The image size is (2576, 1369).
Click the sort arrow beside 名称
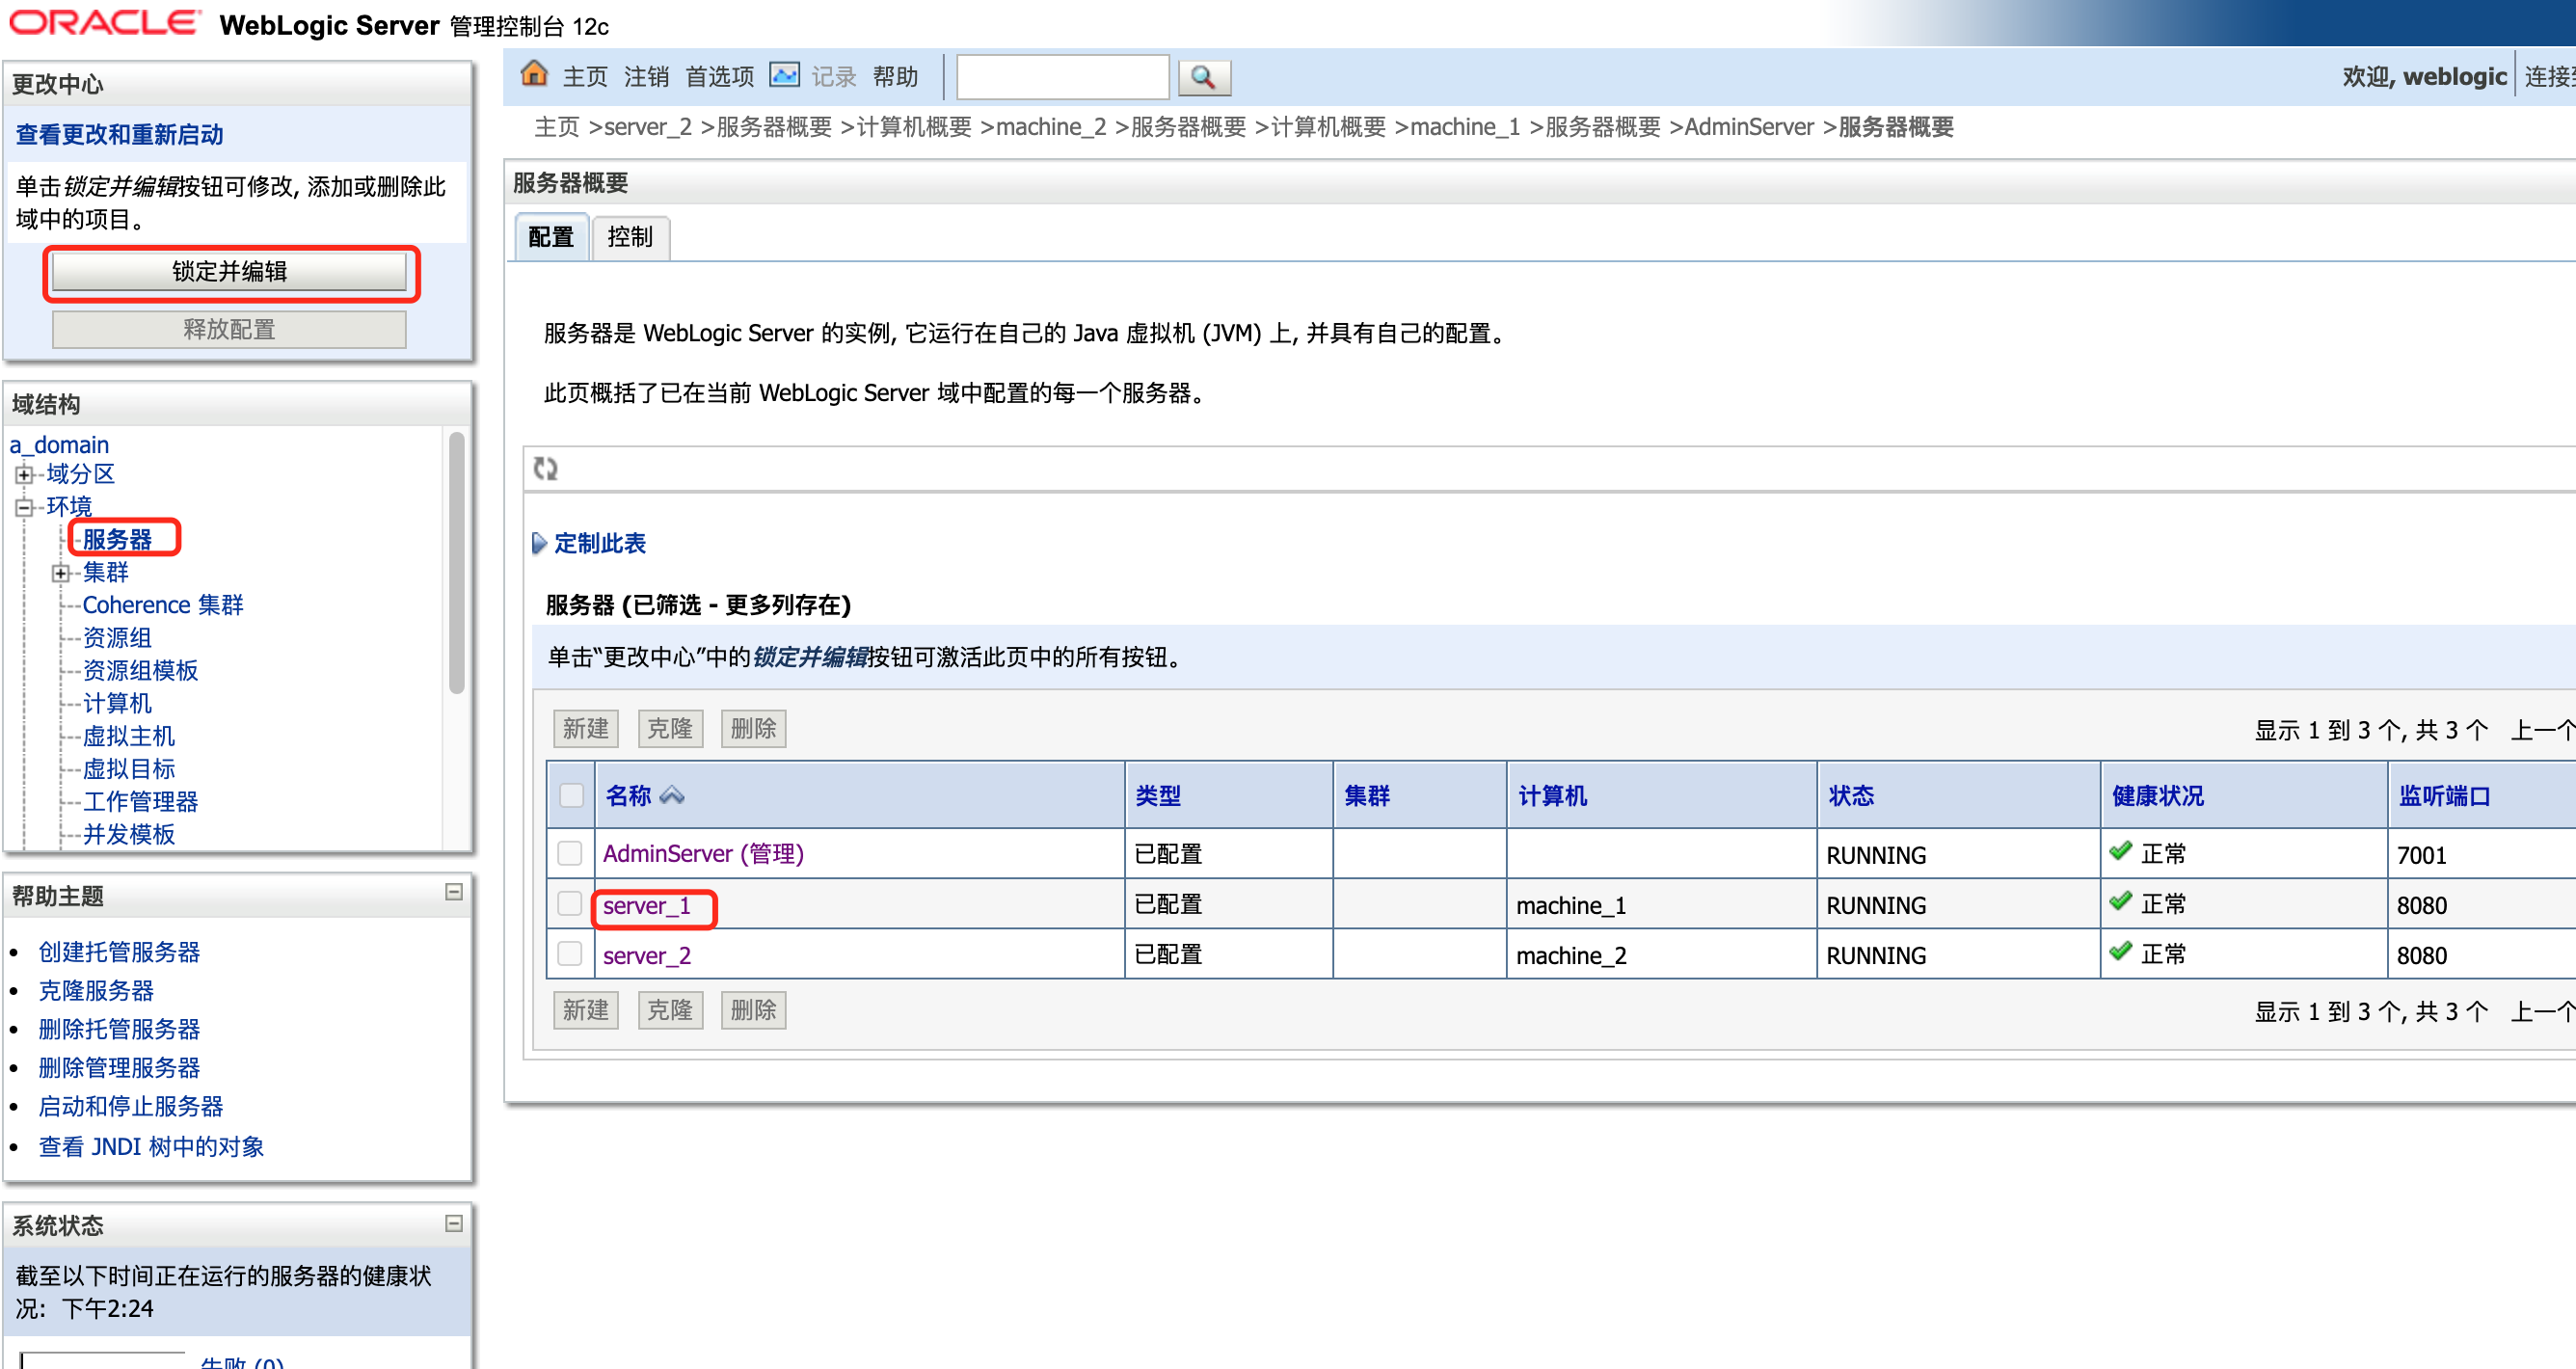(x=672, y=796)
